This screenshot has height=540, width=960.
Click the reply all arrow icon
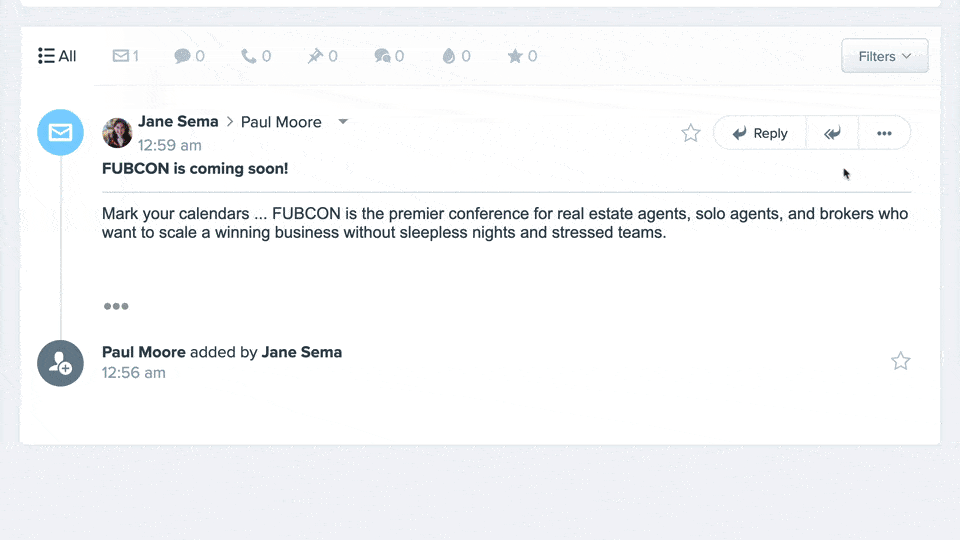click(x=832, y=133)
